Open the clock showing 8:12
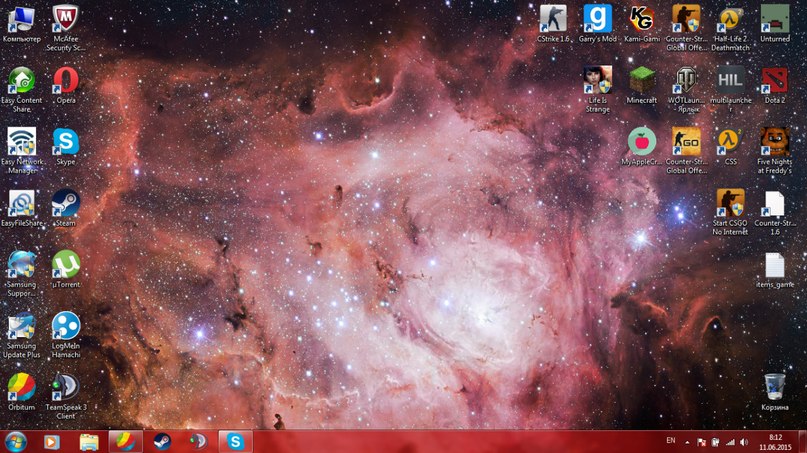 coord(775,442)
